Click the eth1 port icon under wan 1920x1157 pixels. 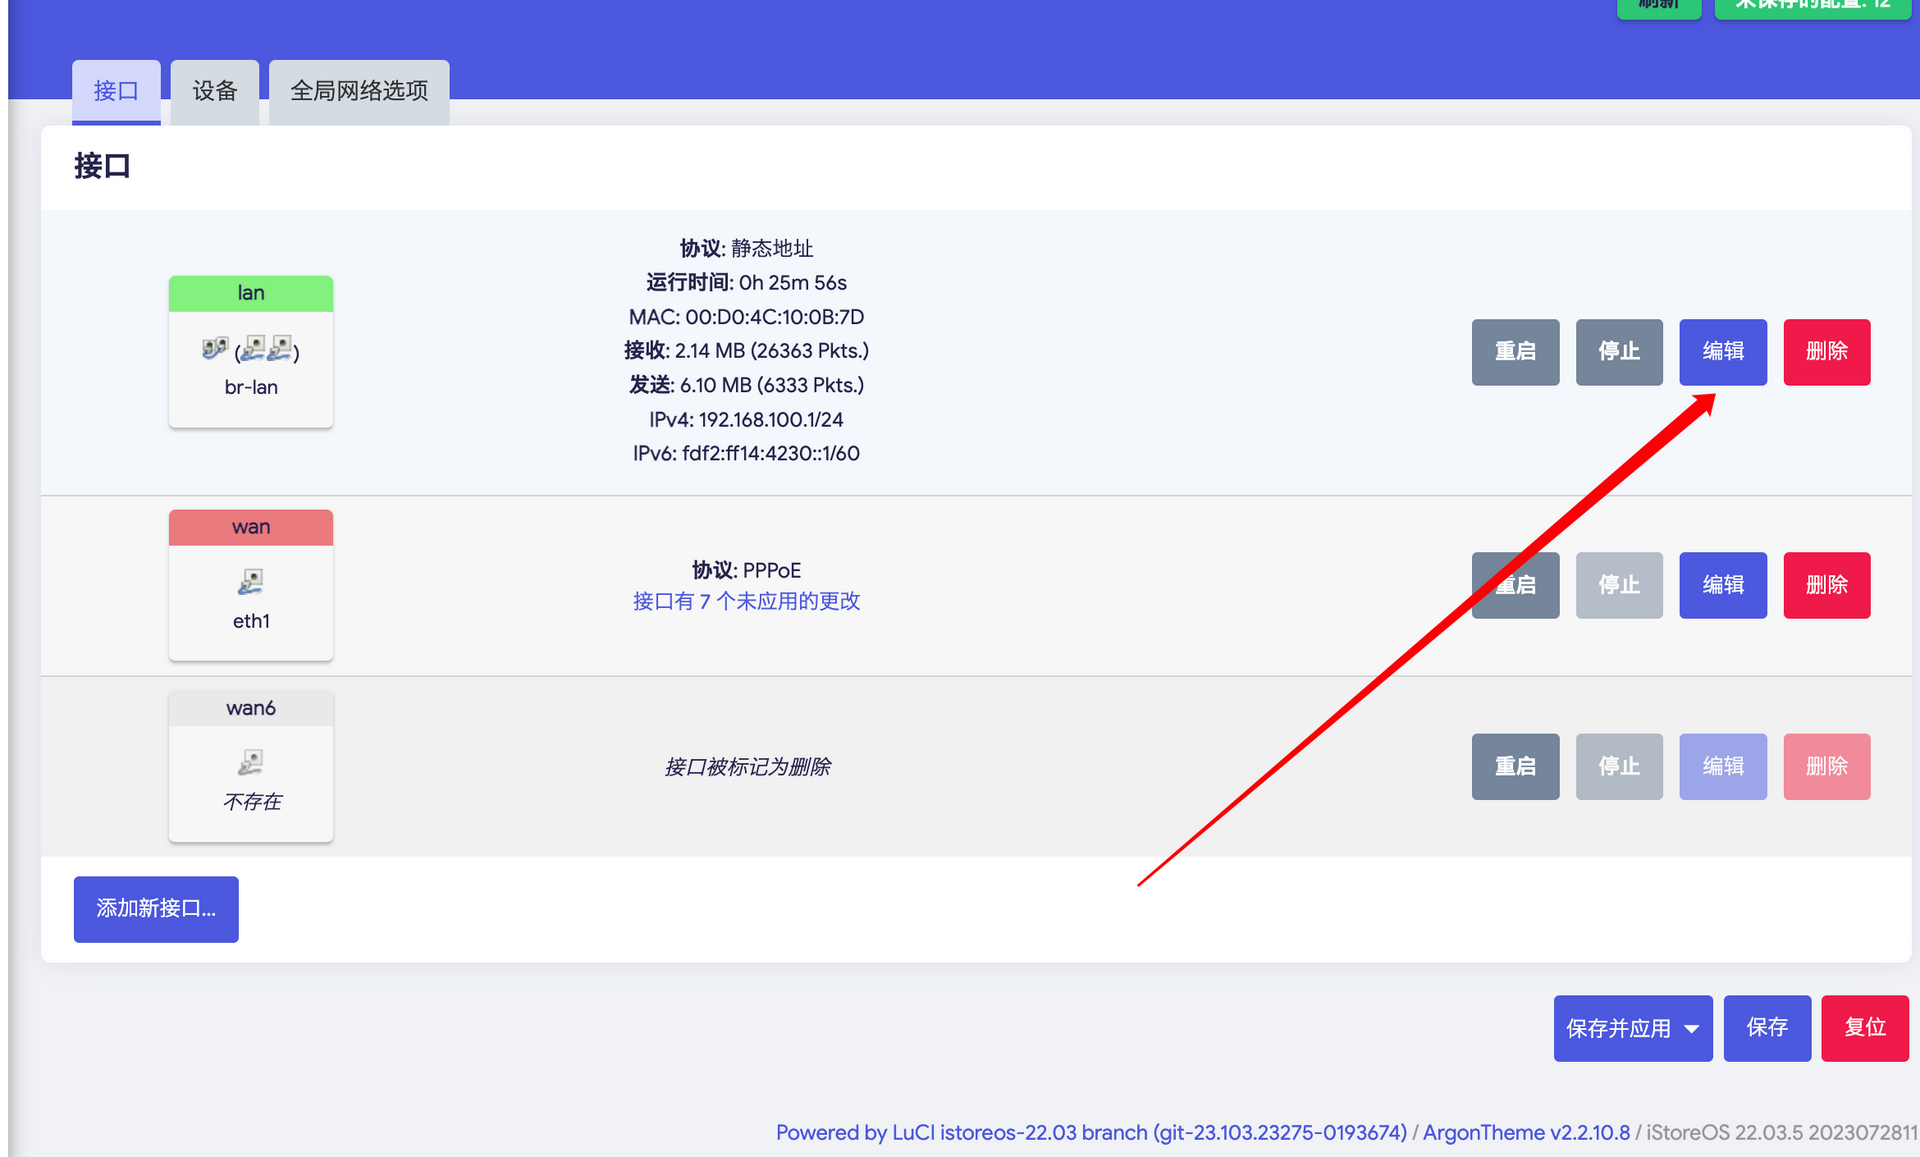(x=251, y=582)
